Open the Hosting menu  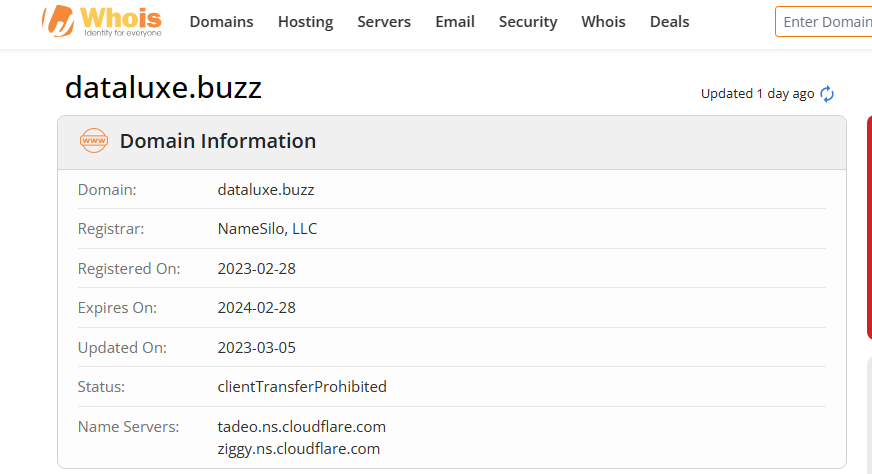pyautogui.click(x=305, y=22)
